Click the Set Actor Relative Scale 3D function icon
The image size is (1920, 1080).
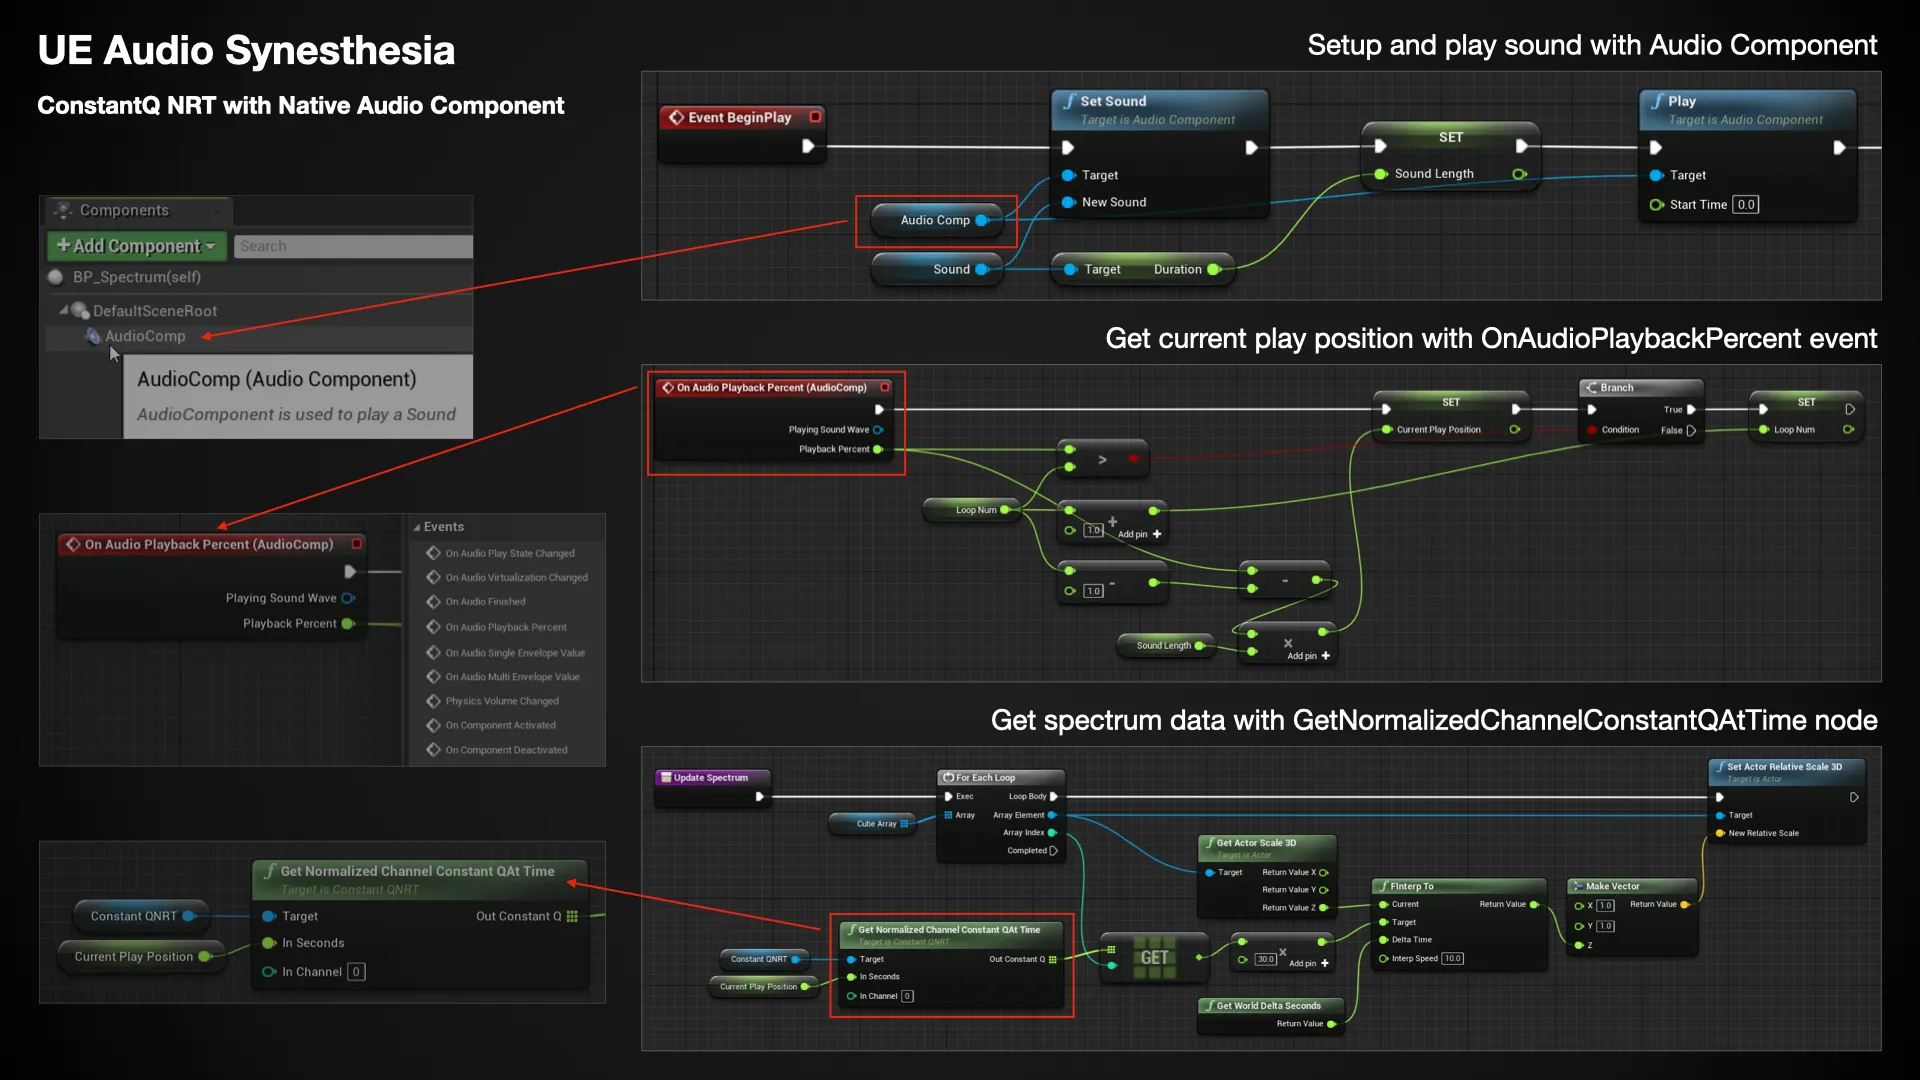1720,767
